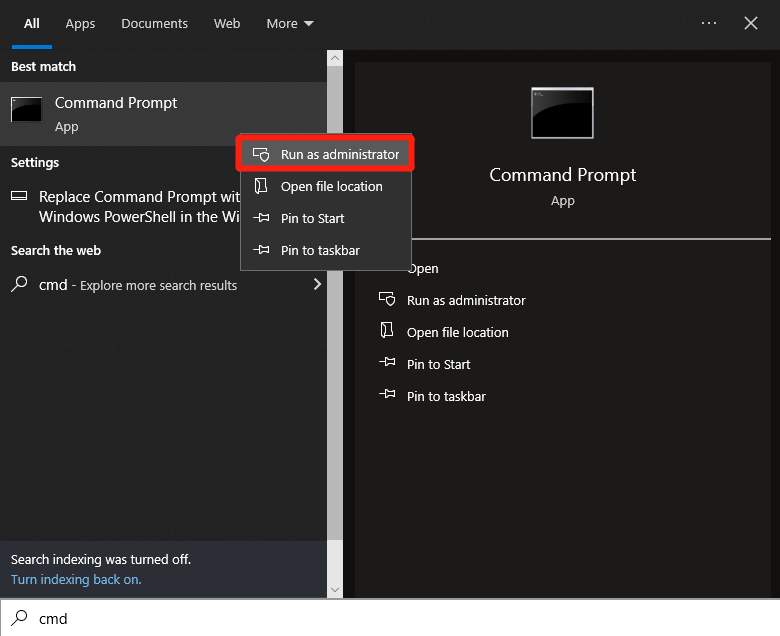This screenshot has height=636, width=780.
Task: Switch to the Apps tab
Action: point(80,23)
